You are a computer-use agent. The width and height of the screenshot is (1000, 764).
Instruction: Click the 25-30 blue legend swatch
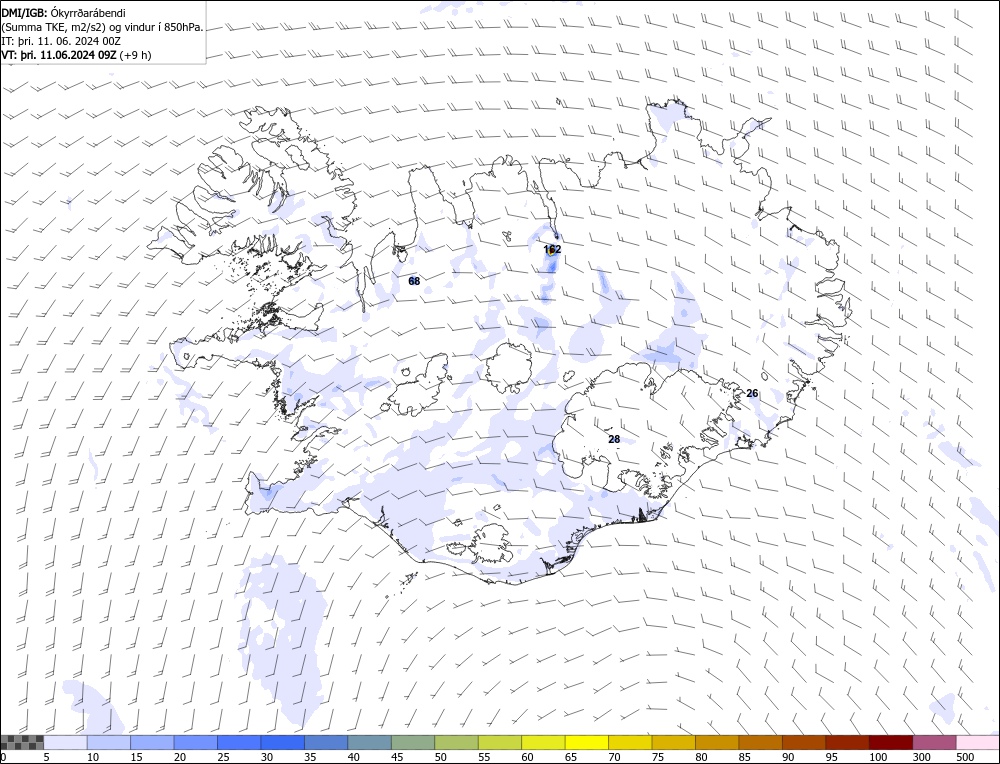[x=239, y=742]
